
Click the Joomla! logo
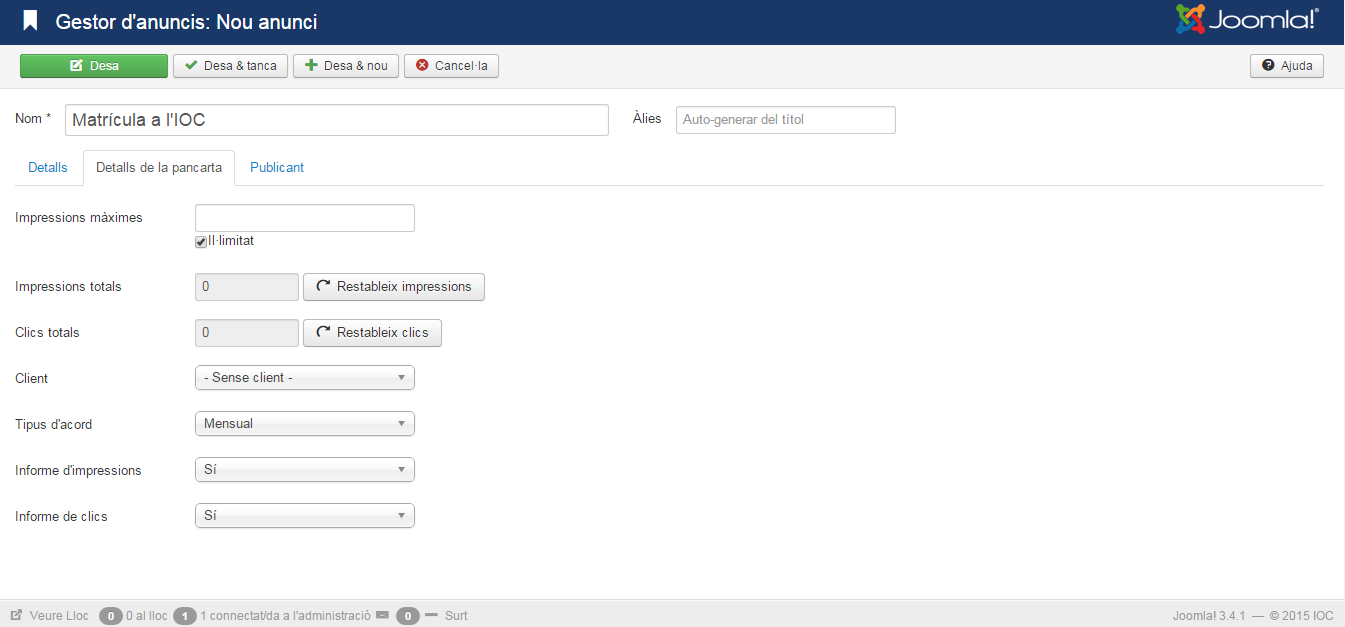point(1246,20)
